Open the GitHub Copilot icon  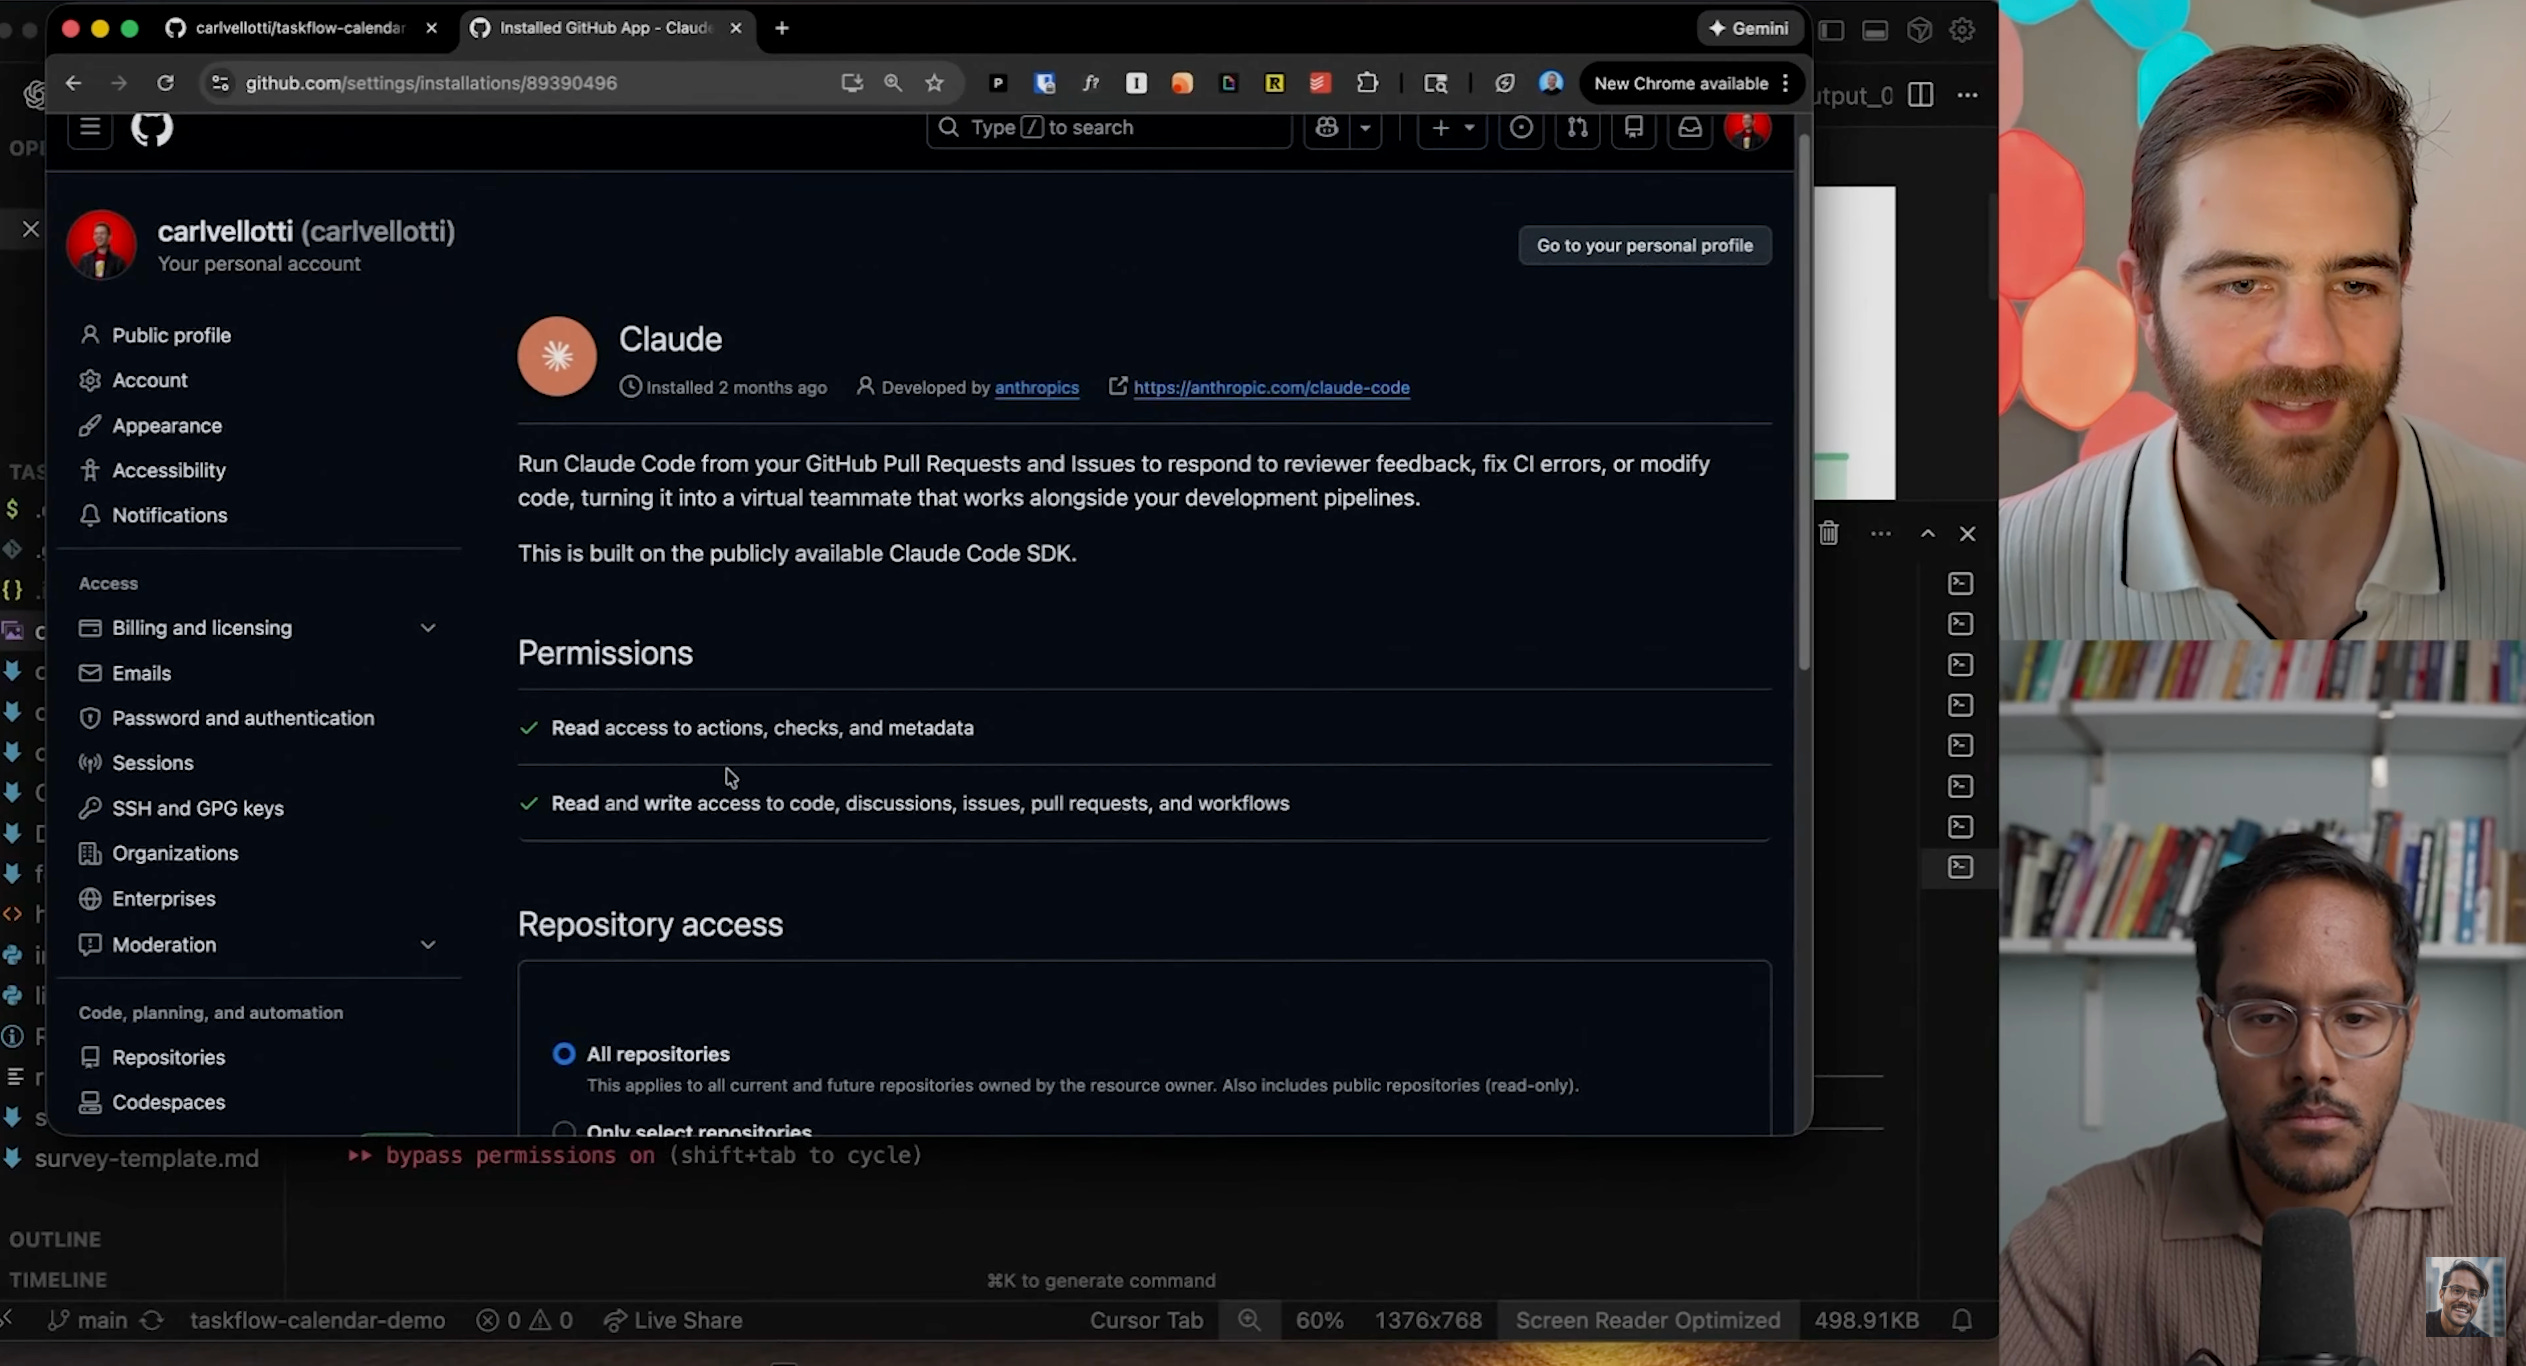[x=1327, y=128]
